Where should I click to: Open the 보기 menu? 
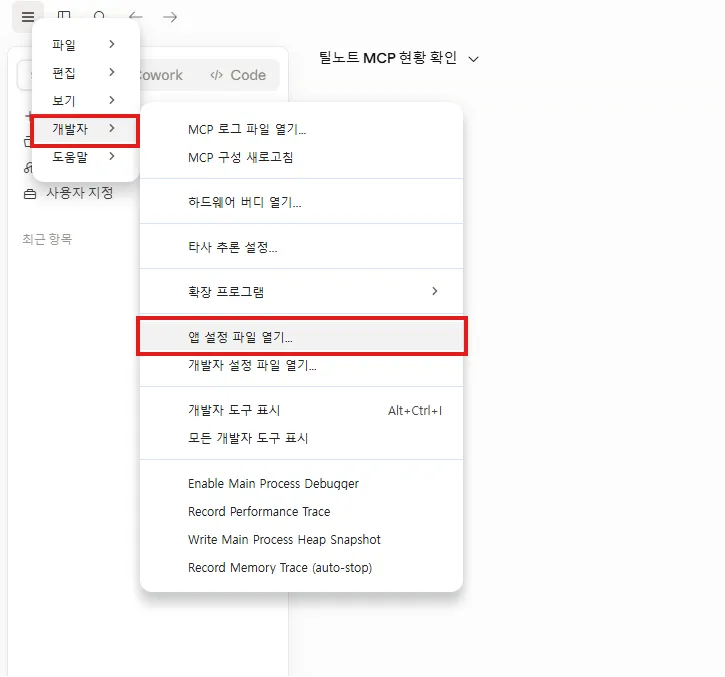[86, 100]
